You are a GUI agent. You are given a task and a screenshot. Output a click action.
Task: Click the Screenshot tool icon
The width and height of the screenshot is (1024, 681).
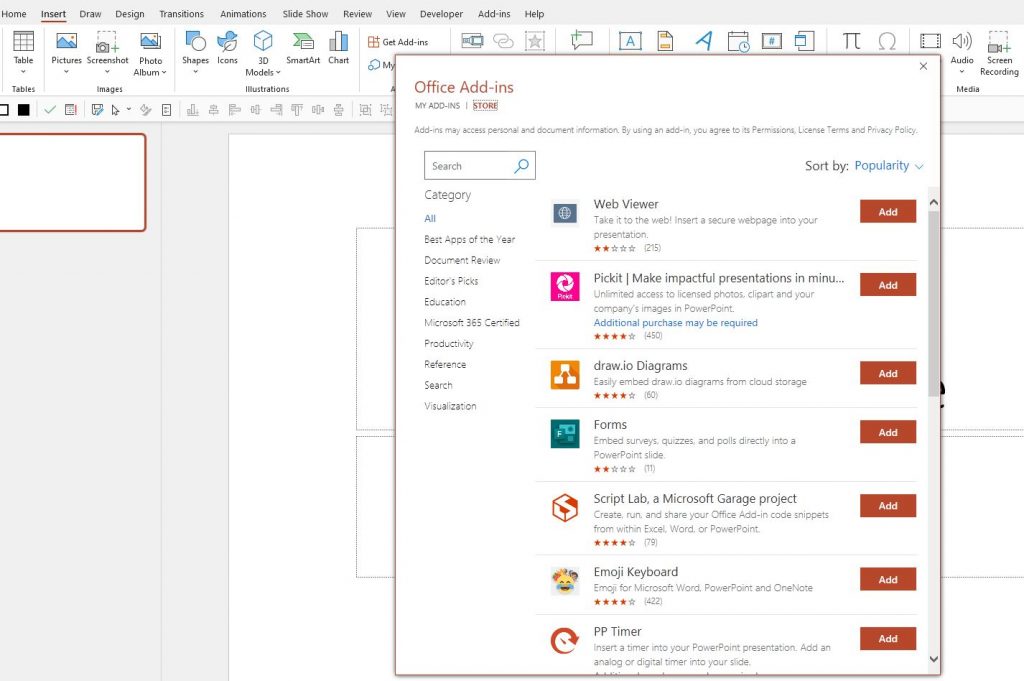[x=107, y=41]
